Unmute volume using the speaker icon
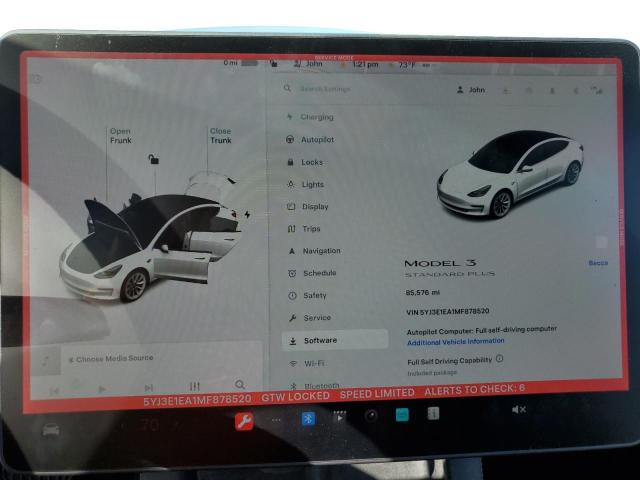Screen dimensions: 640x480 519,410
